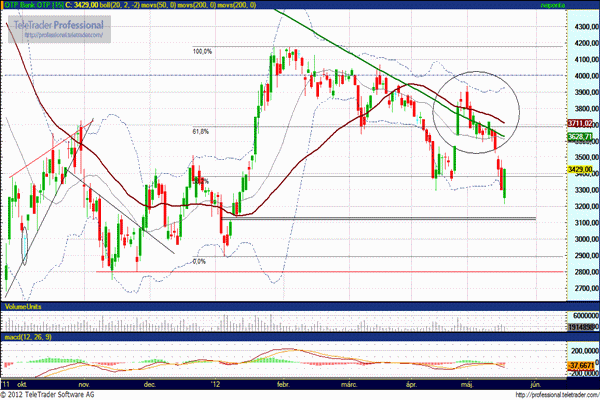Select the C: 3429,00 closing value in header
The image size is (600, 400).
[x=82, y=5]
